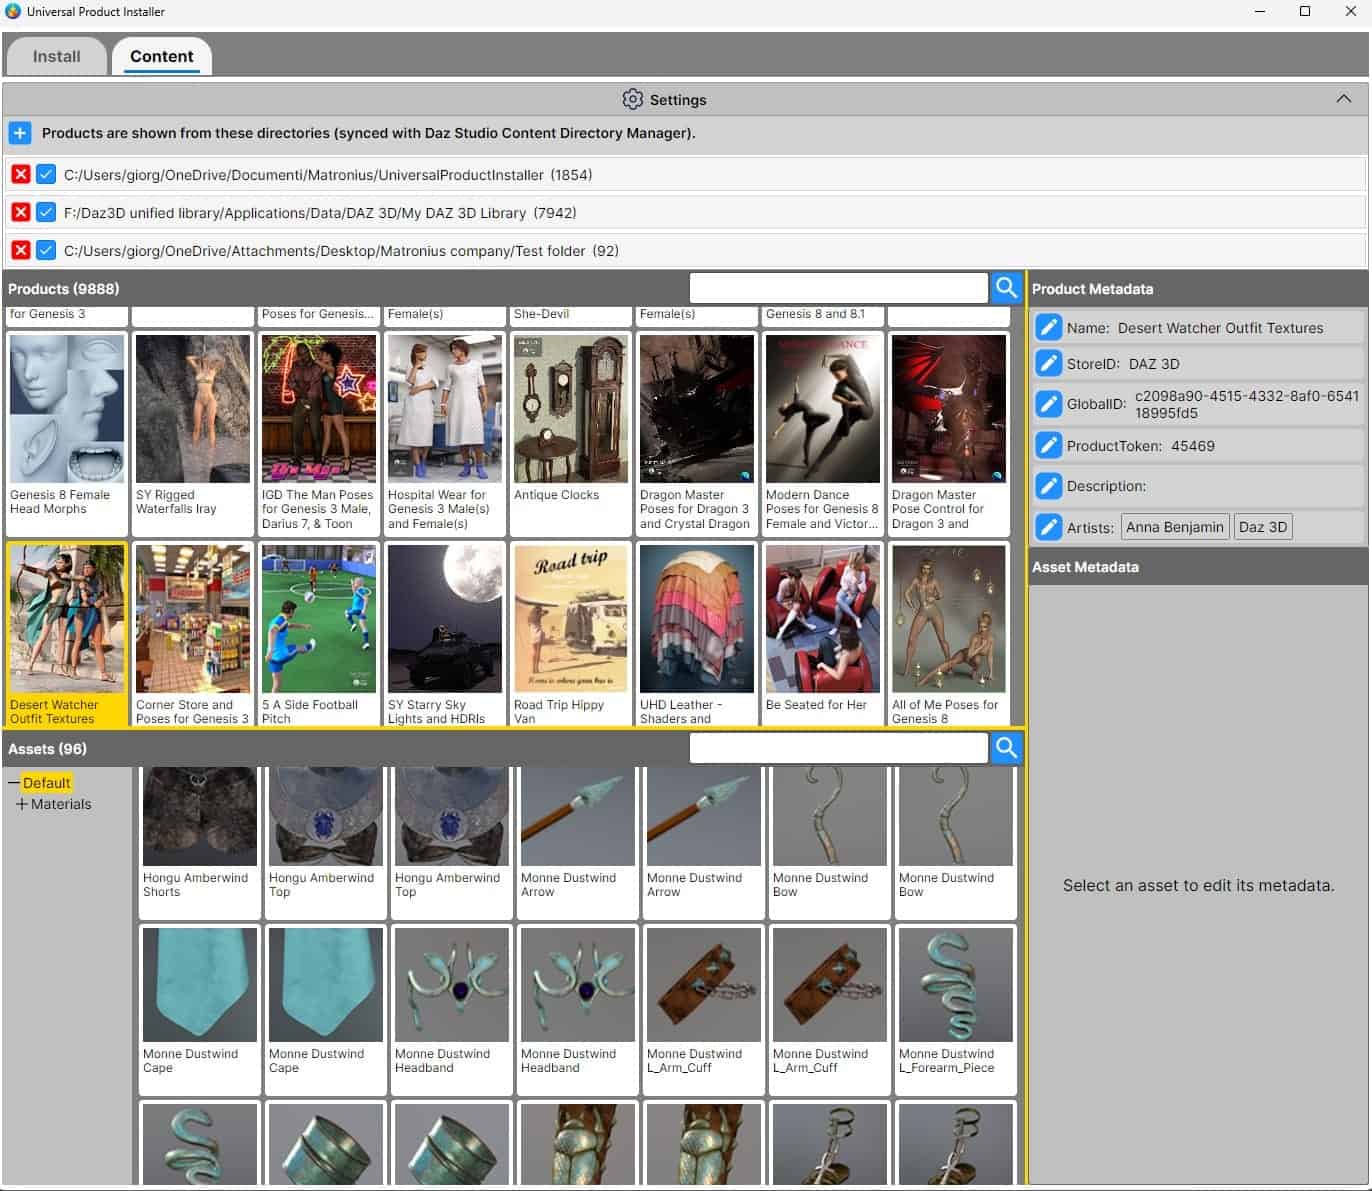Select the Monne Dustwind Headband thumbnail

[451, 985]
